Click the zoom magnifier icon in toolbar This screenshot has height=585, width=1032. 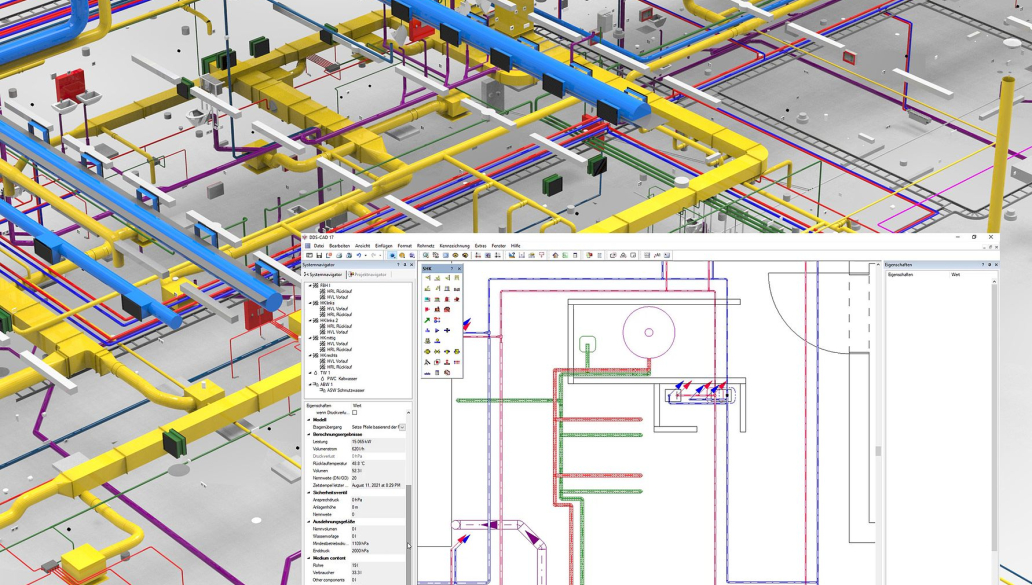tap(425, 255)
